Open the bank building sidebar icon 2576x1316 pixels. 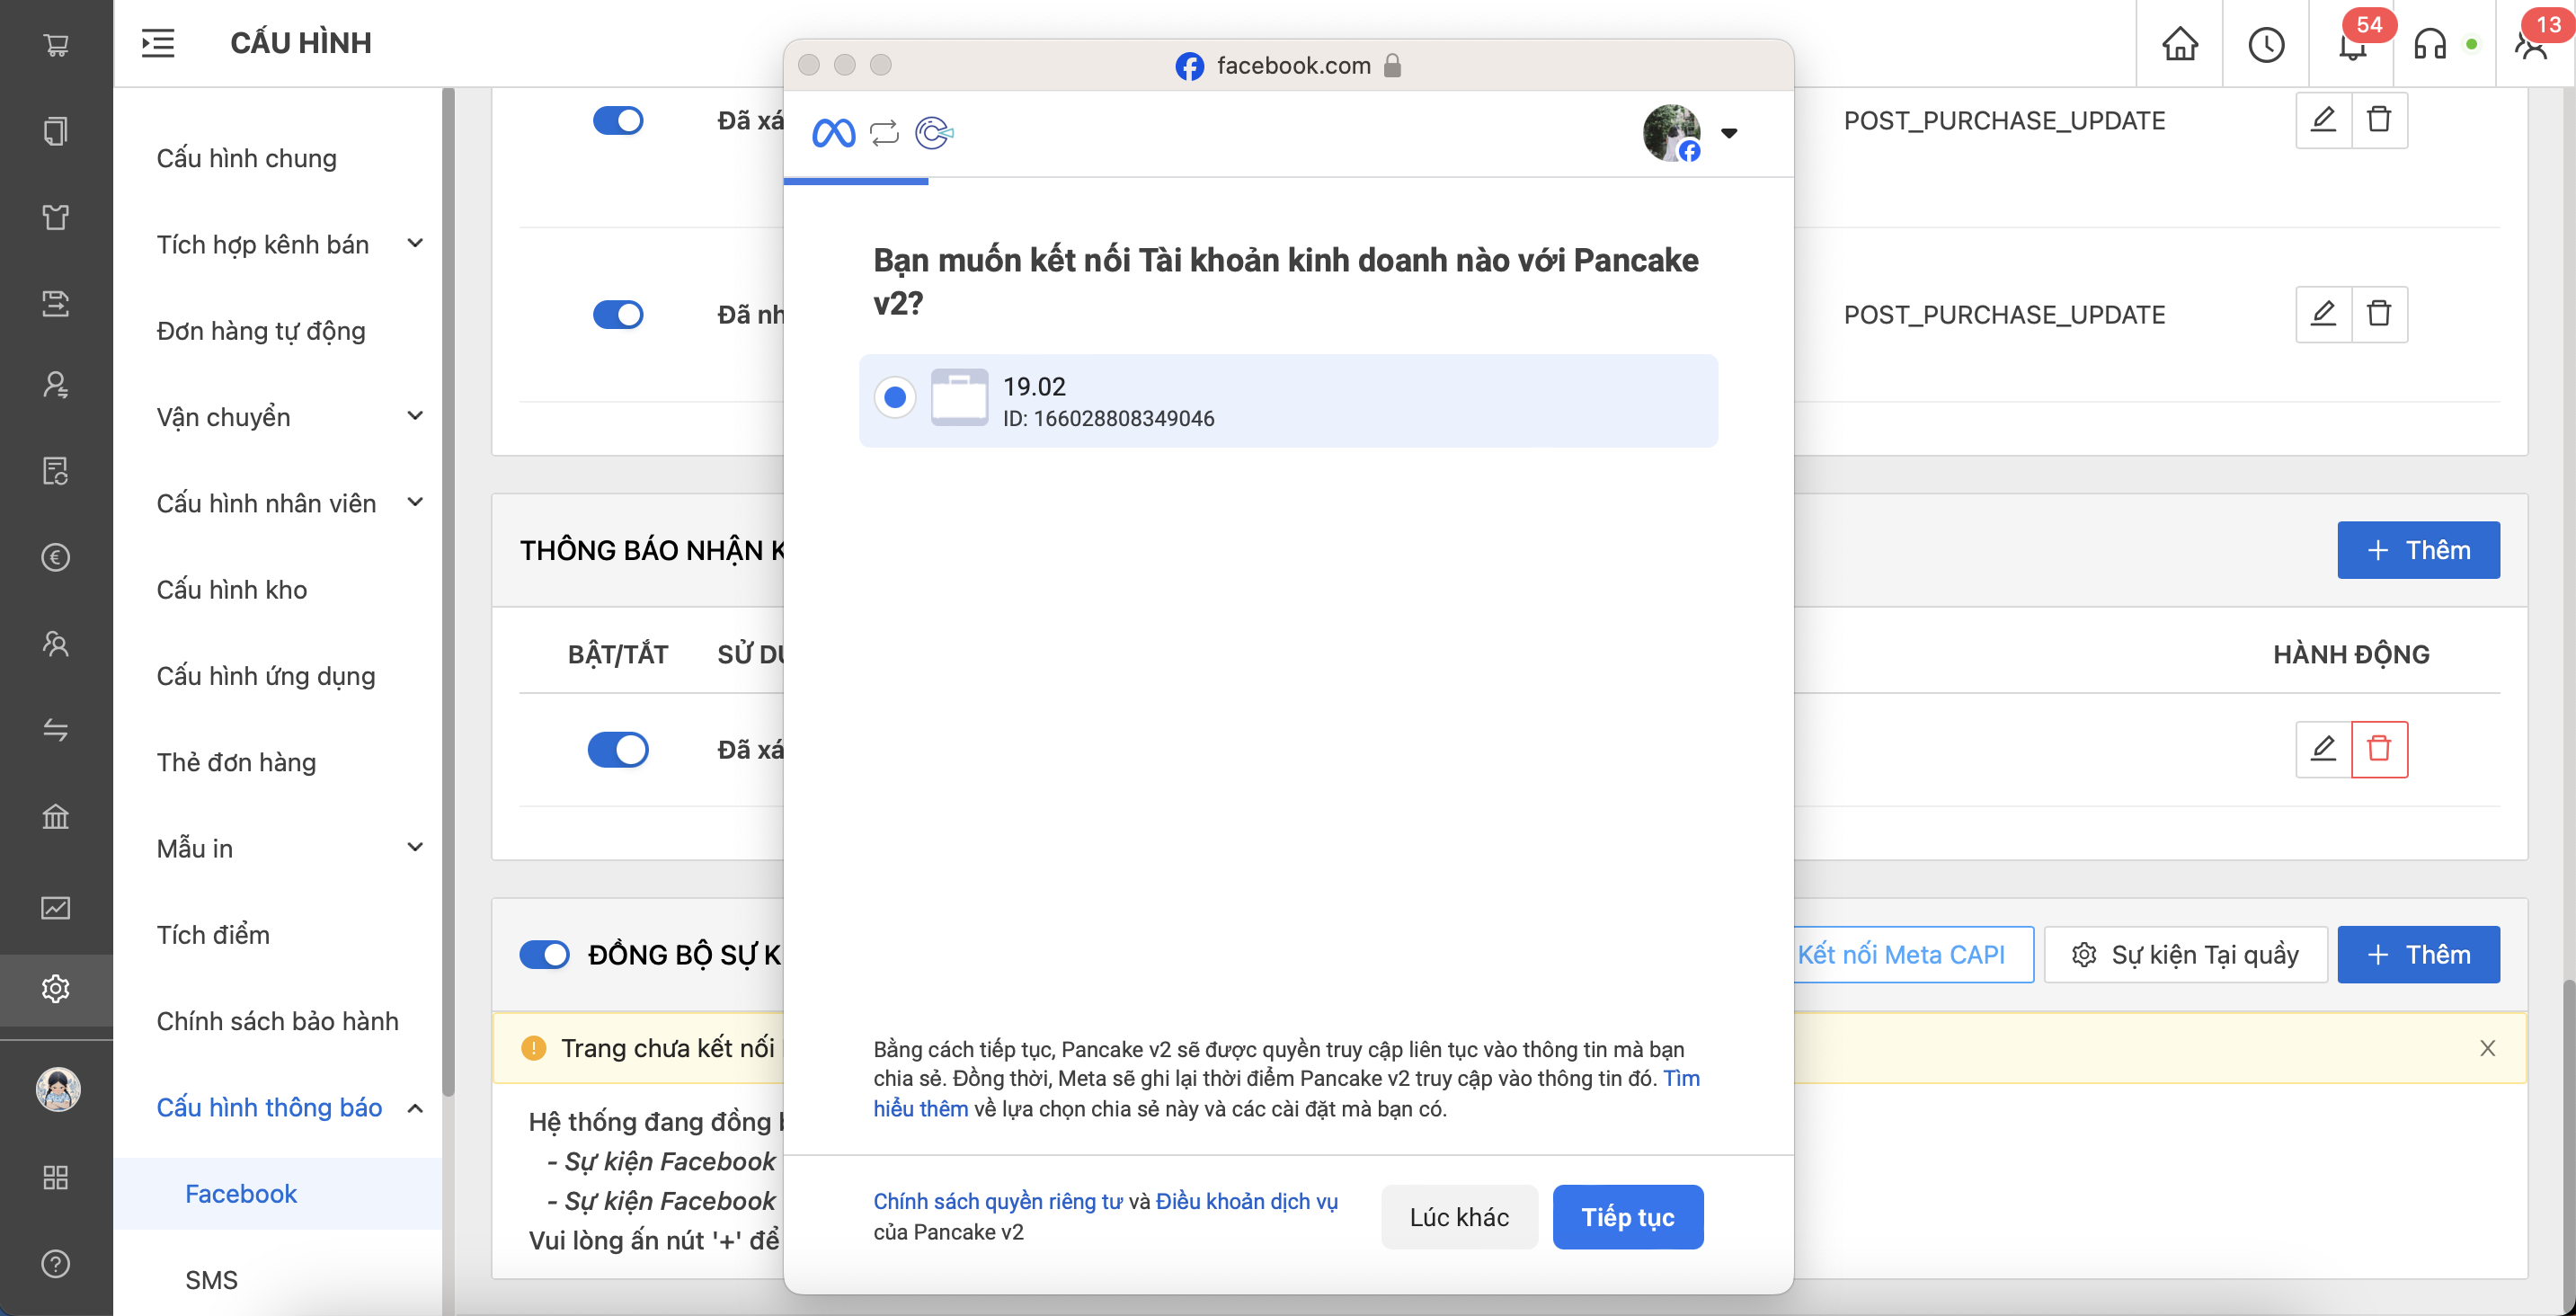point(56,816)
